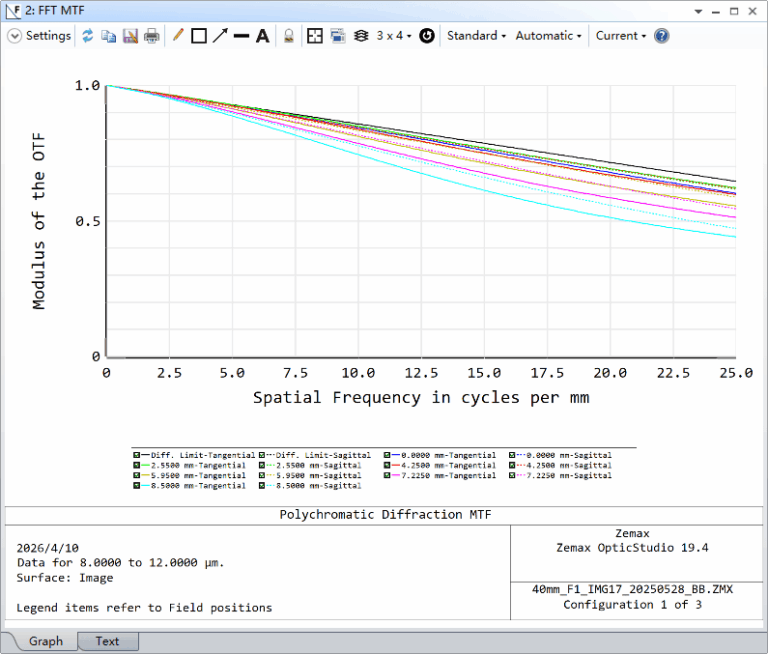The image size is (768, 654).
Task: Click the save image icon
Action: coord(130,36)
